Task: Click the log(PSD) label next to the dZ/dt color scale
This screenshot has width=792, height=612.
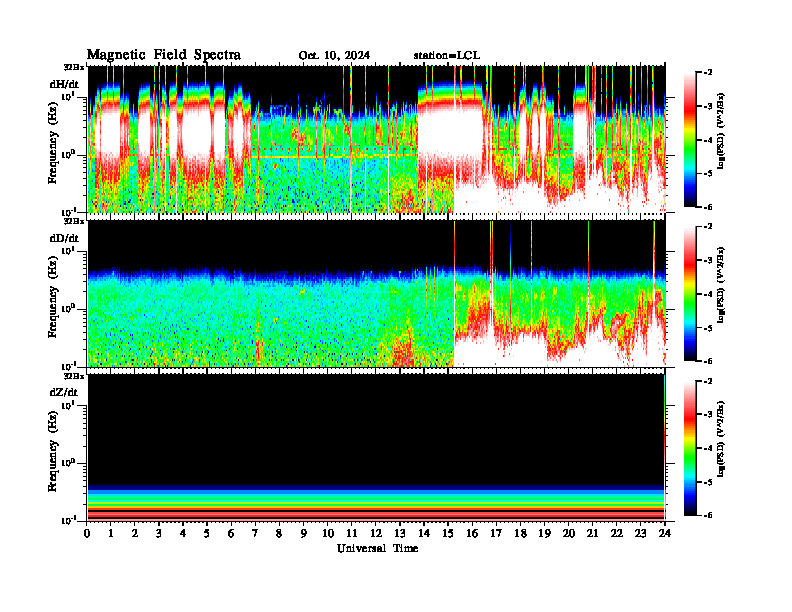Action: (x=721, y=439)
